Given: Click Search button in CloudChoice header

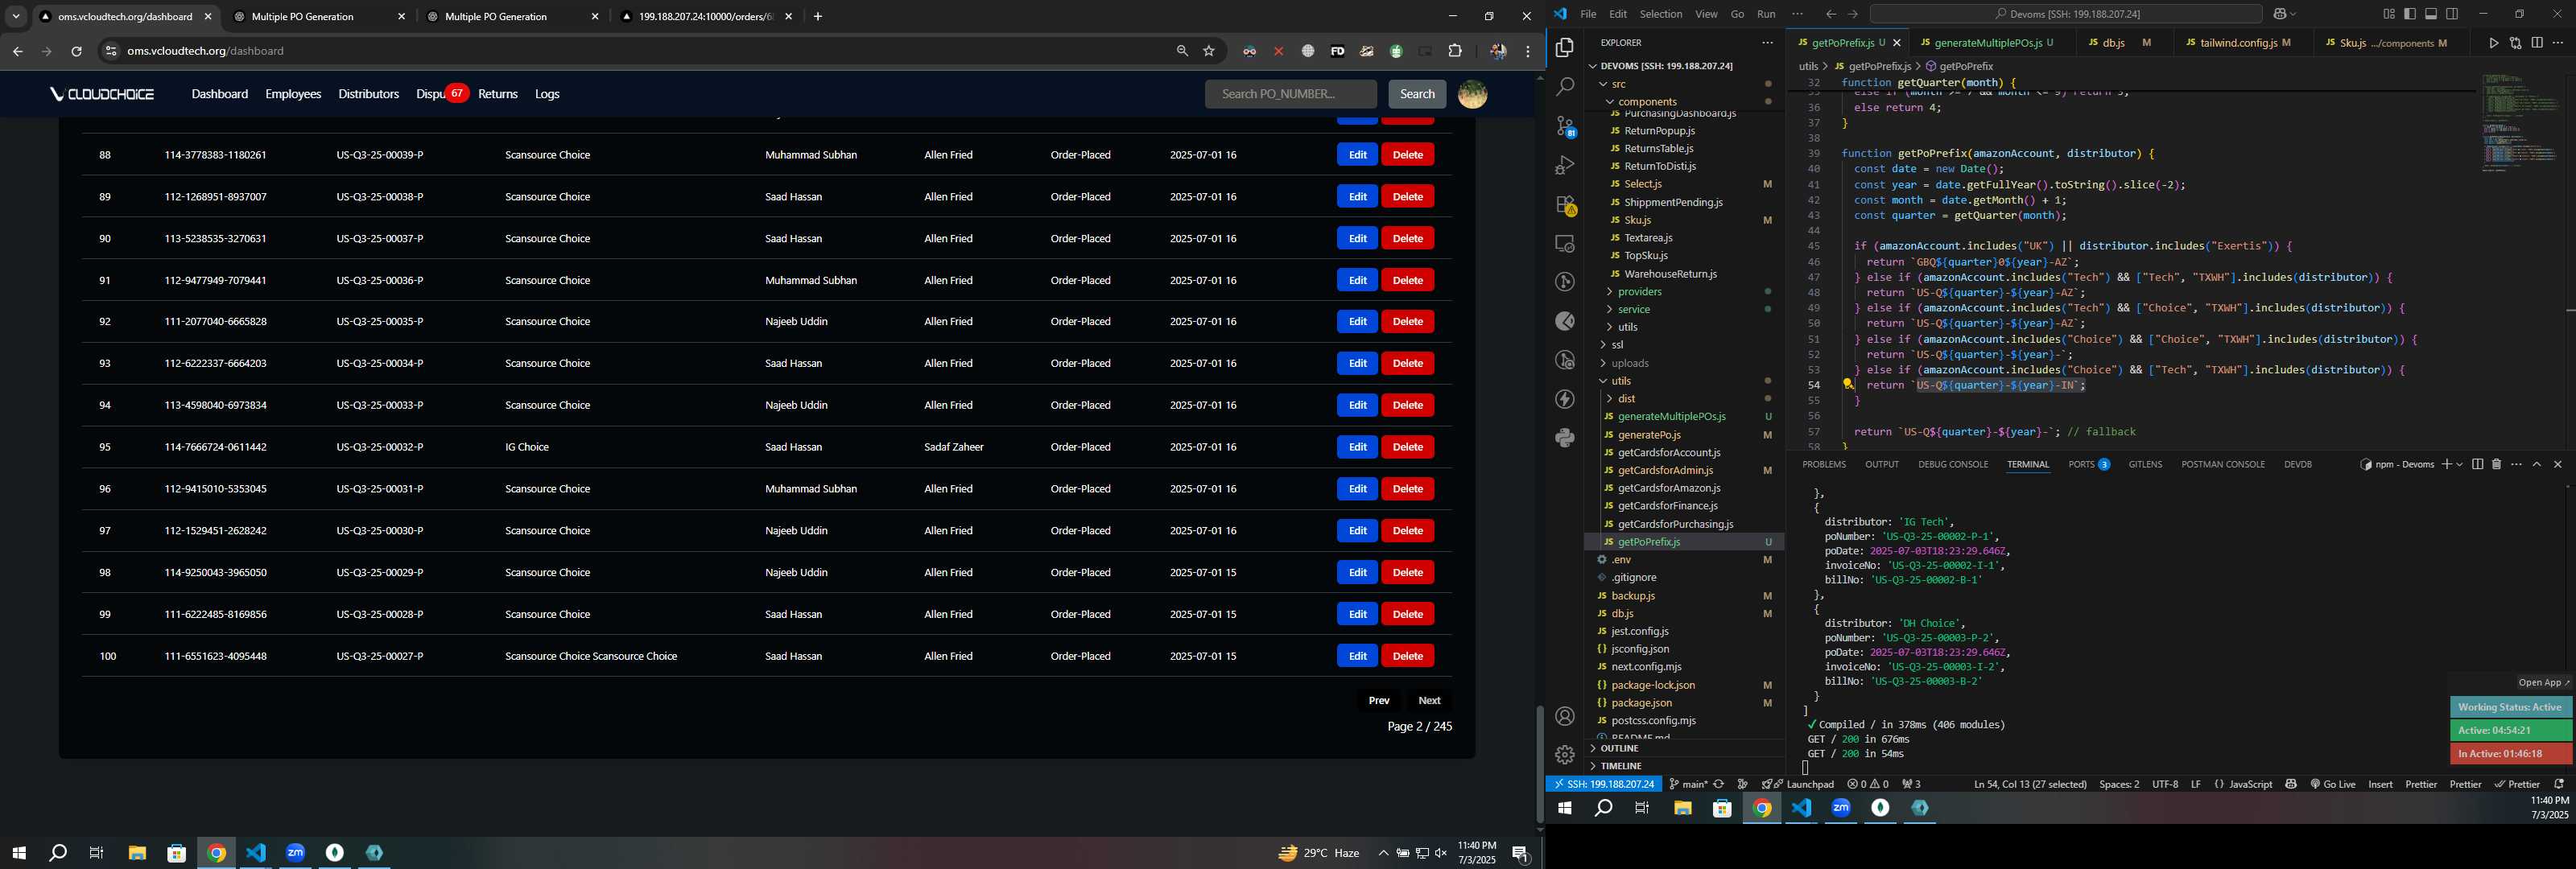Looking at the screenshot, I should 1417,94.
